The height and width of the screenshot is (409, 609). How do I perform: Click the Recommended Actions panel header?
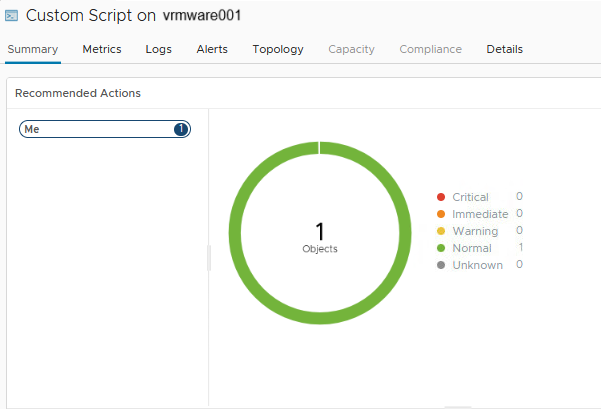click(x=78, y=93)
